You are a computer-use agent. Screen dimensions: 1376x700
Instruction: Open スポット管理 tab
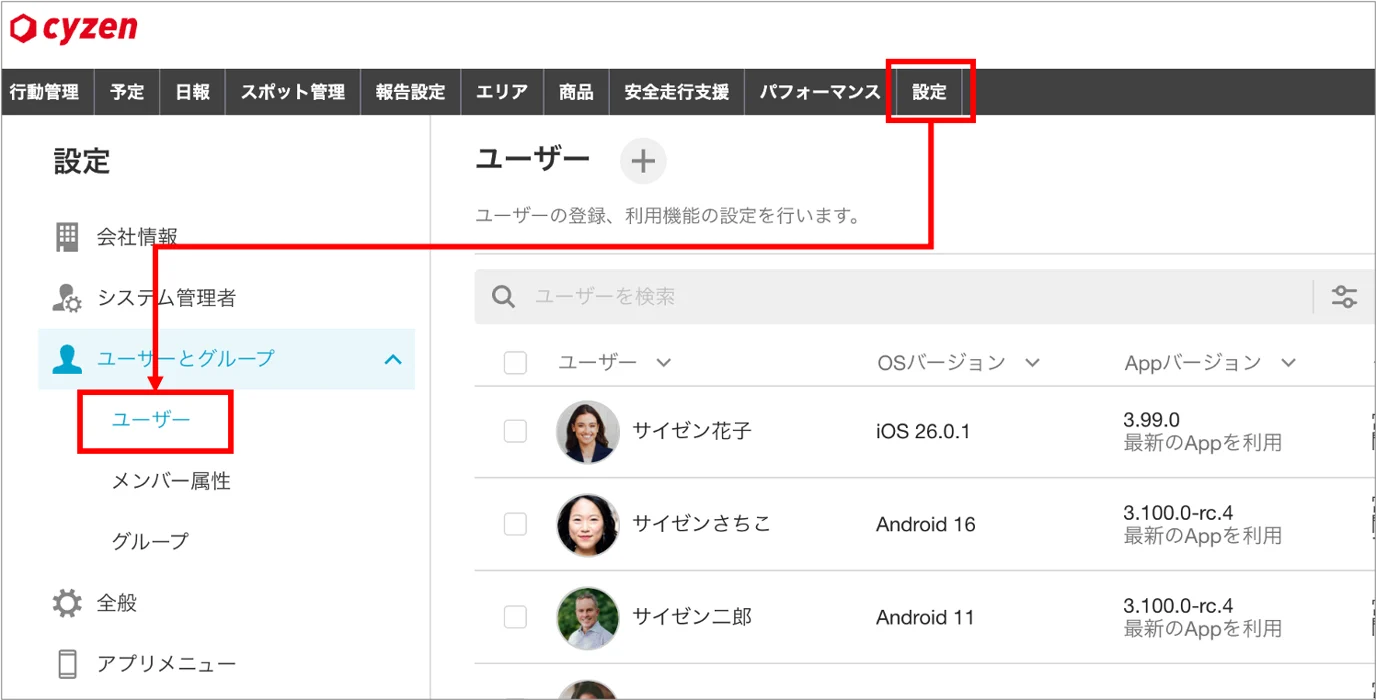(293, 92)
